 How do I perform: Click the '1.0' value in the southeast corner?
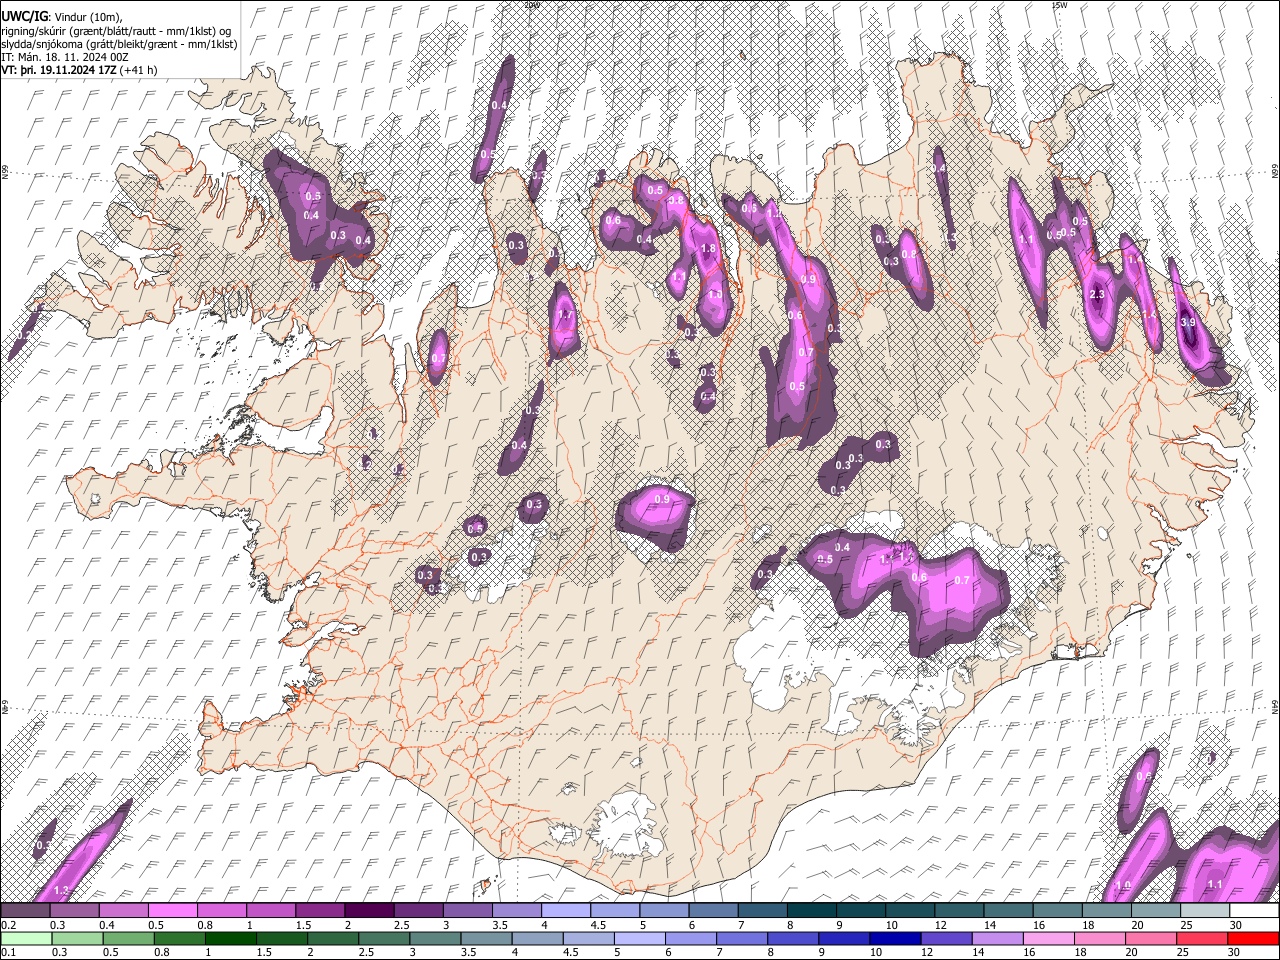1122,886
